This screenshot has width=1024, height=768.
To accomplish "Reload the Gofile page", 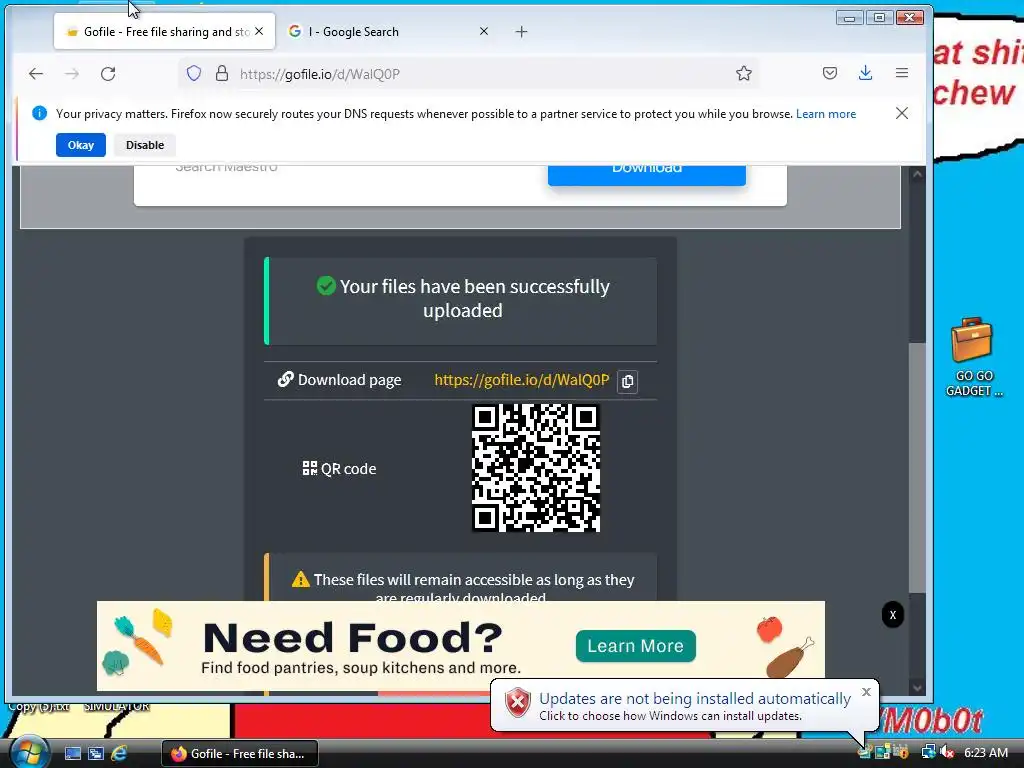I will pyautogui.click(x=108, y=74).
